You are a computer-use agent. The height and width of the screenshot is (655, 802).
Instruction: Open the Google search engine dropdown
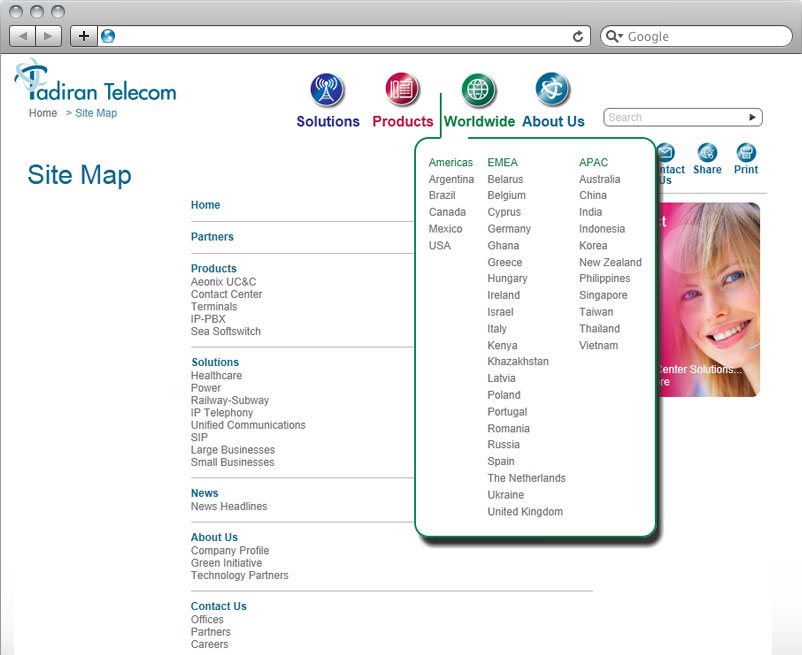click(615, 37)
